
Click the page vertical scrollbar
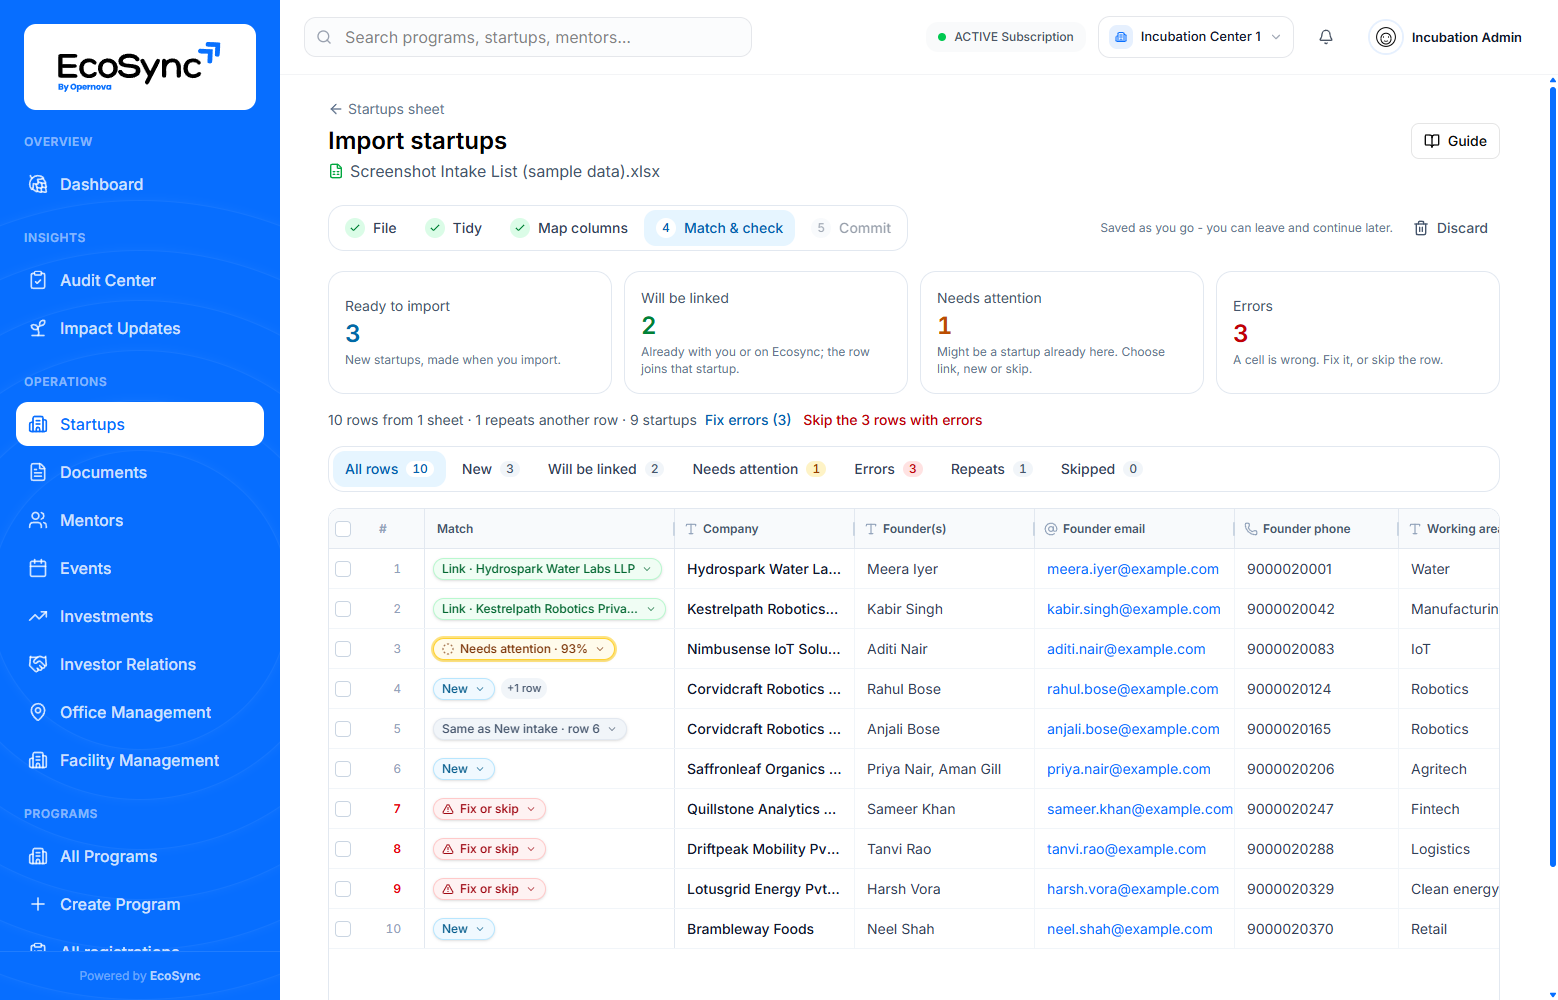1552,476
